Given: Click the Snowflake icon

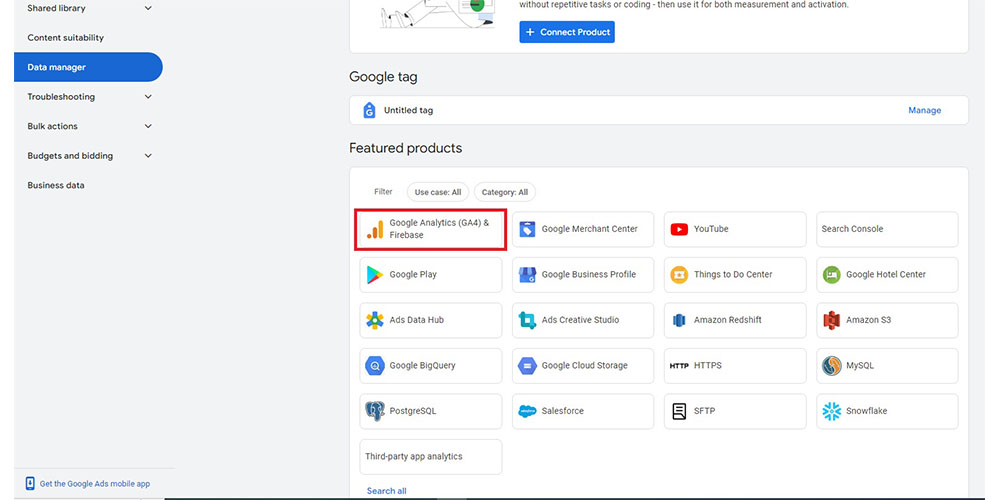Looking at the screenshot, I should pyautogui.click(x=832, y=411).
